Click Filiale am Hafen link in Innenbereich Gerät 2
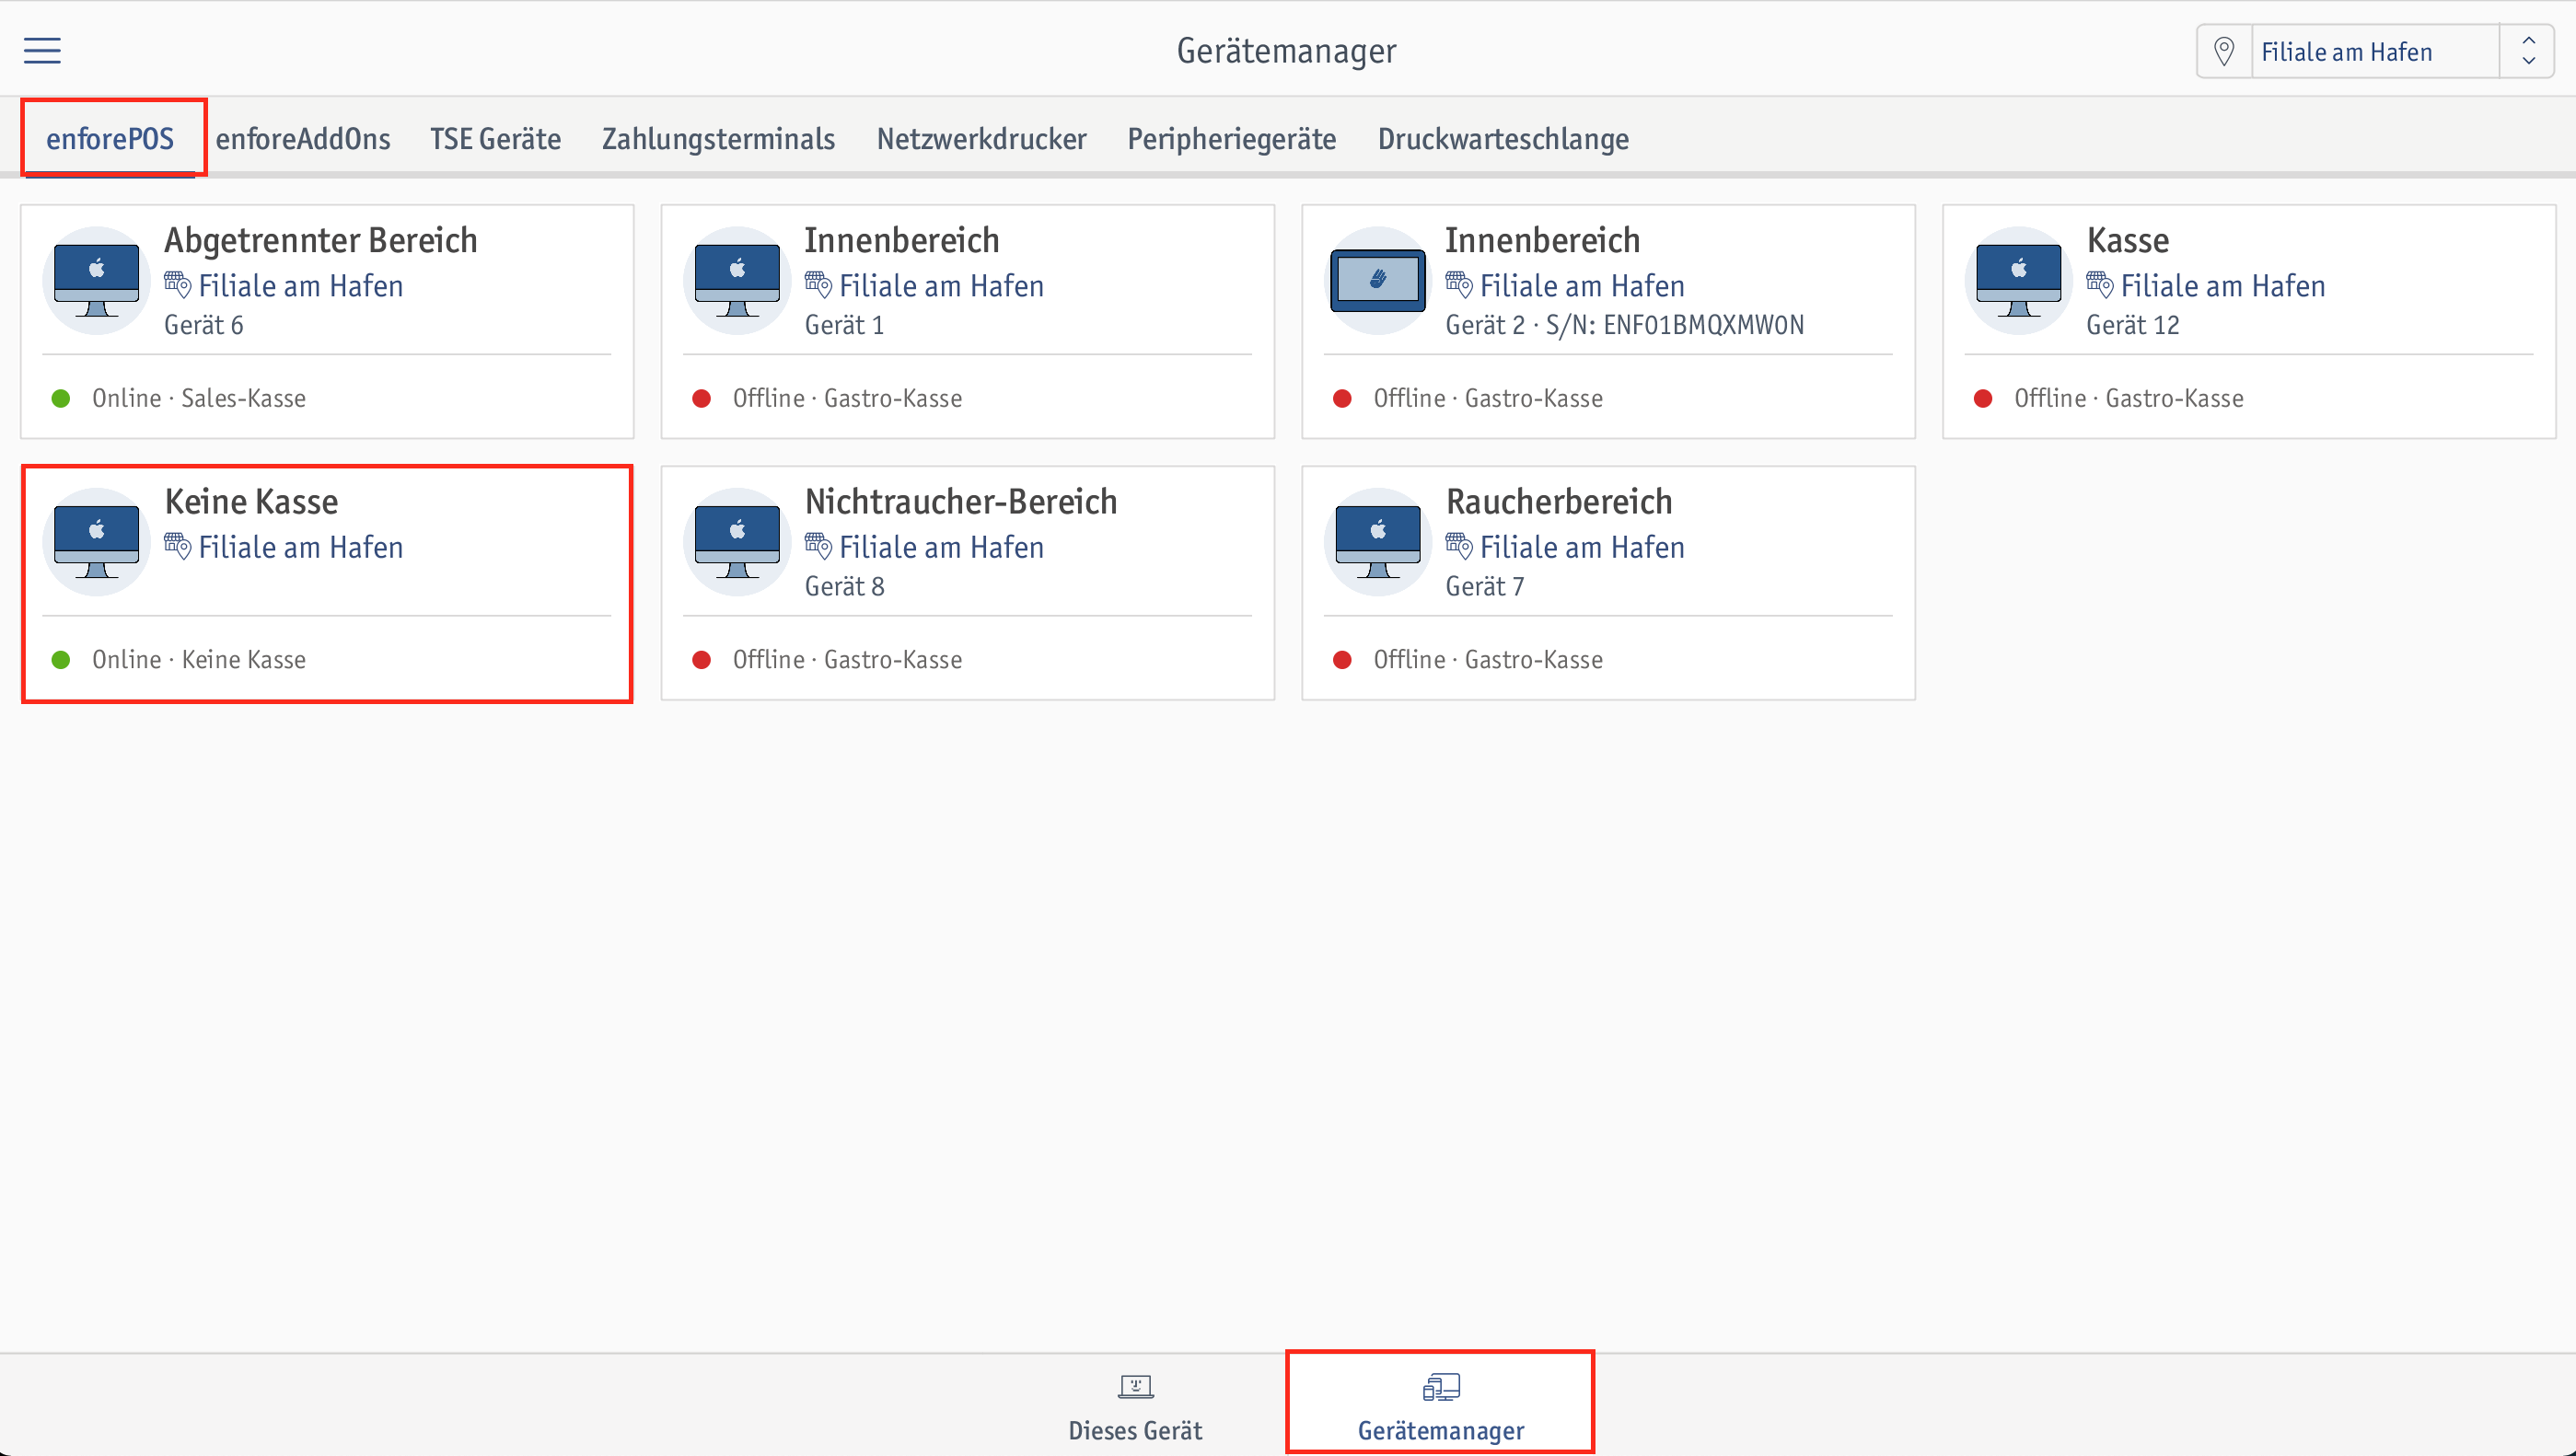Image resolution: width=2576 pixels, height=1456 pixels. (x=1582, y=286)
